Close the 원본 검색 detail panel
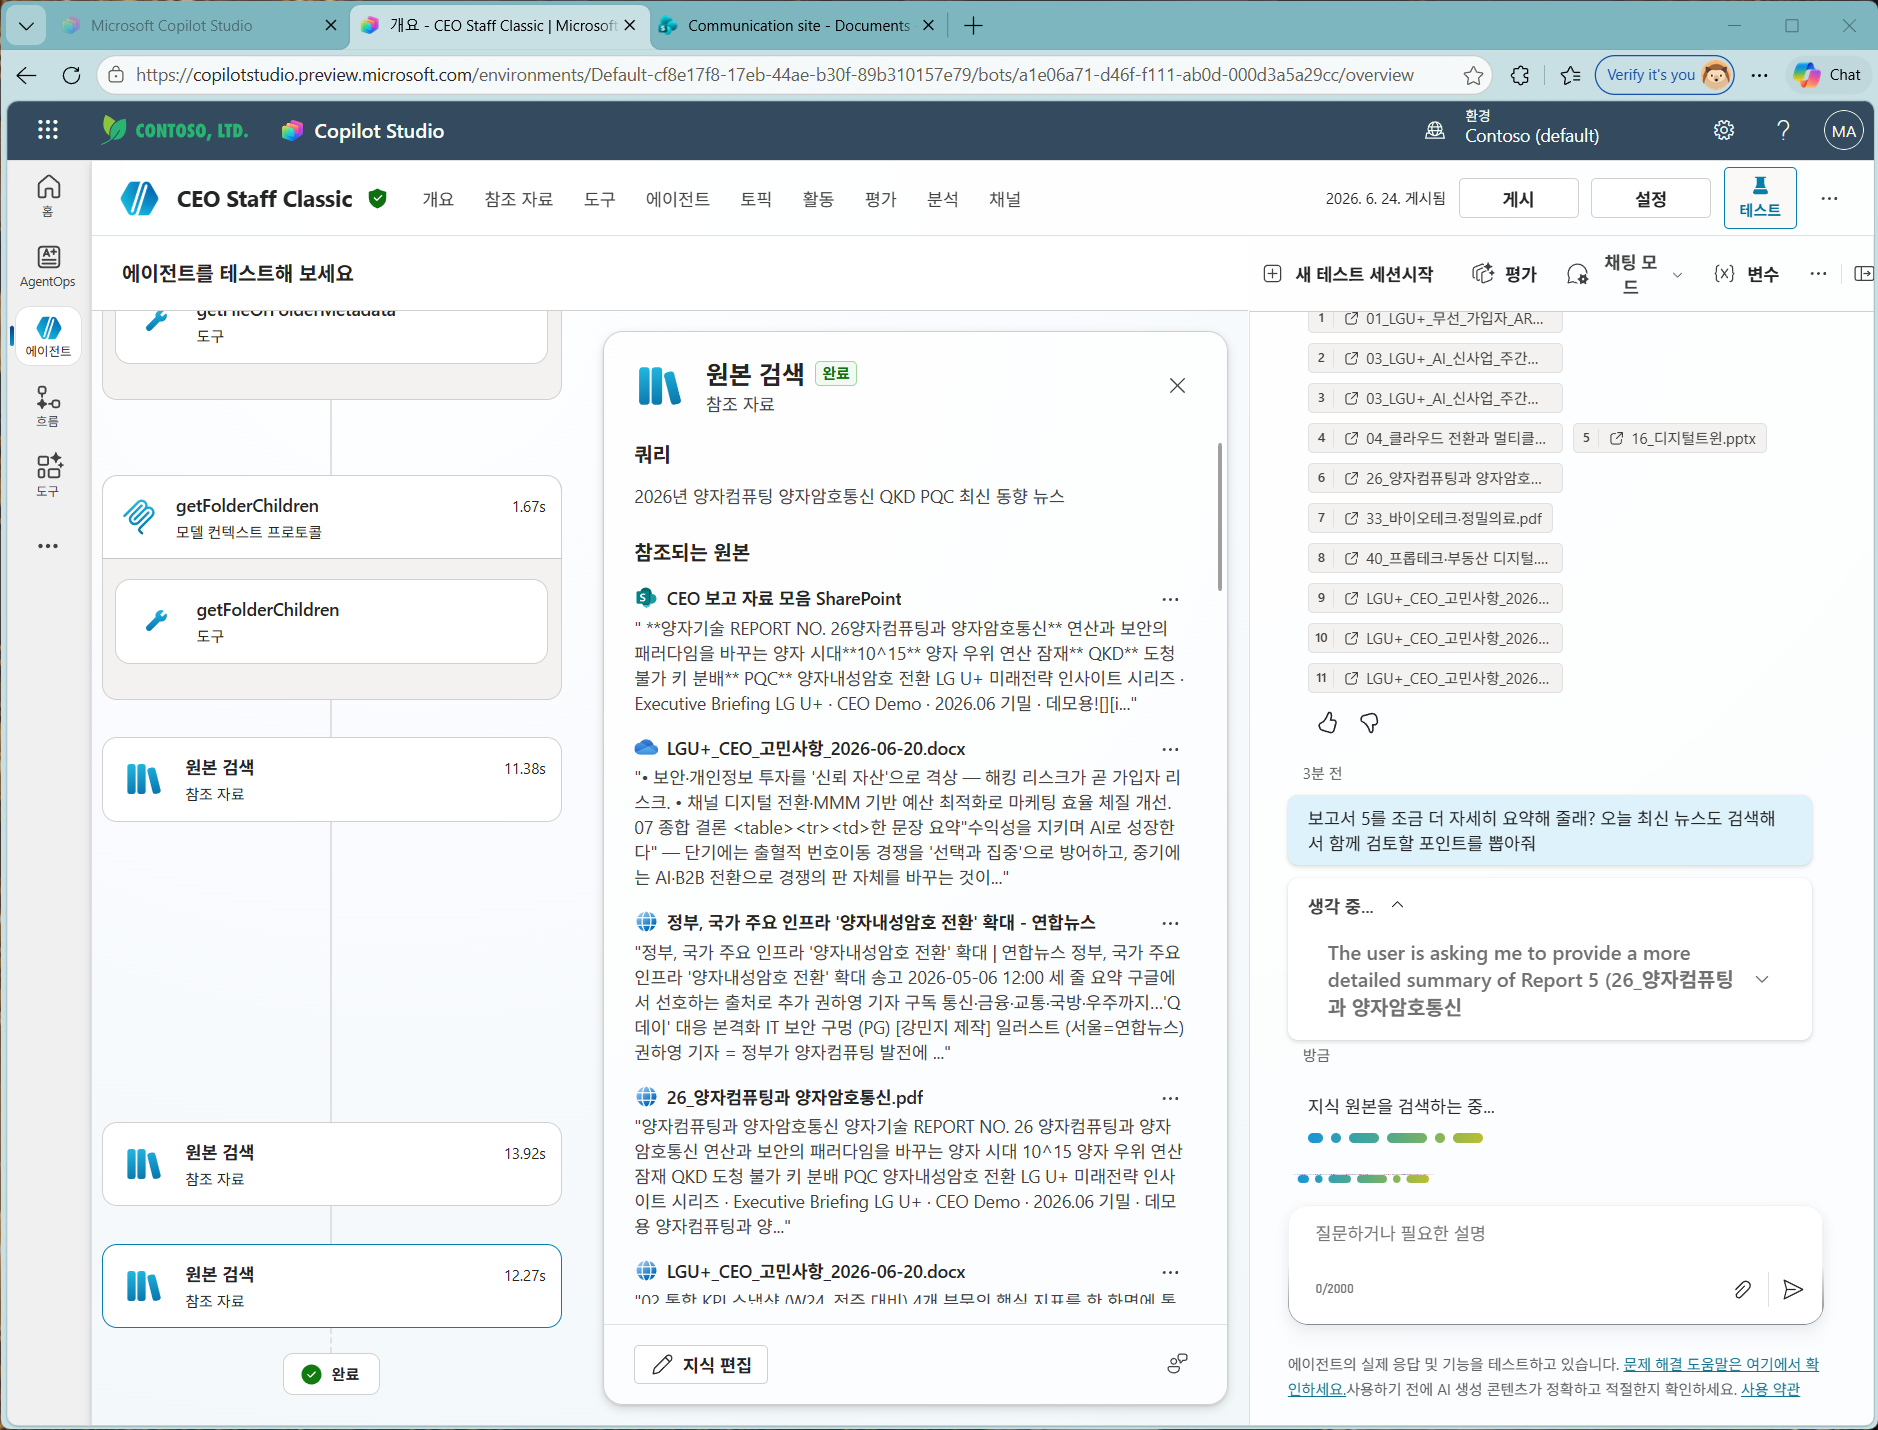This screenshot has width=1878, height=1430. coord(1177,386)
